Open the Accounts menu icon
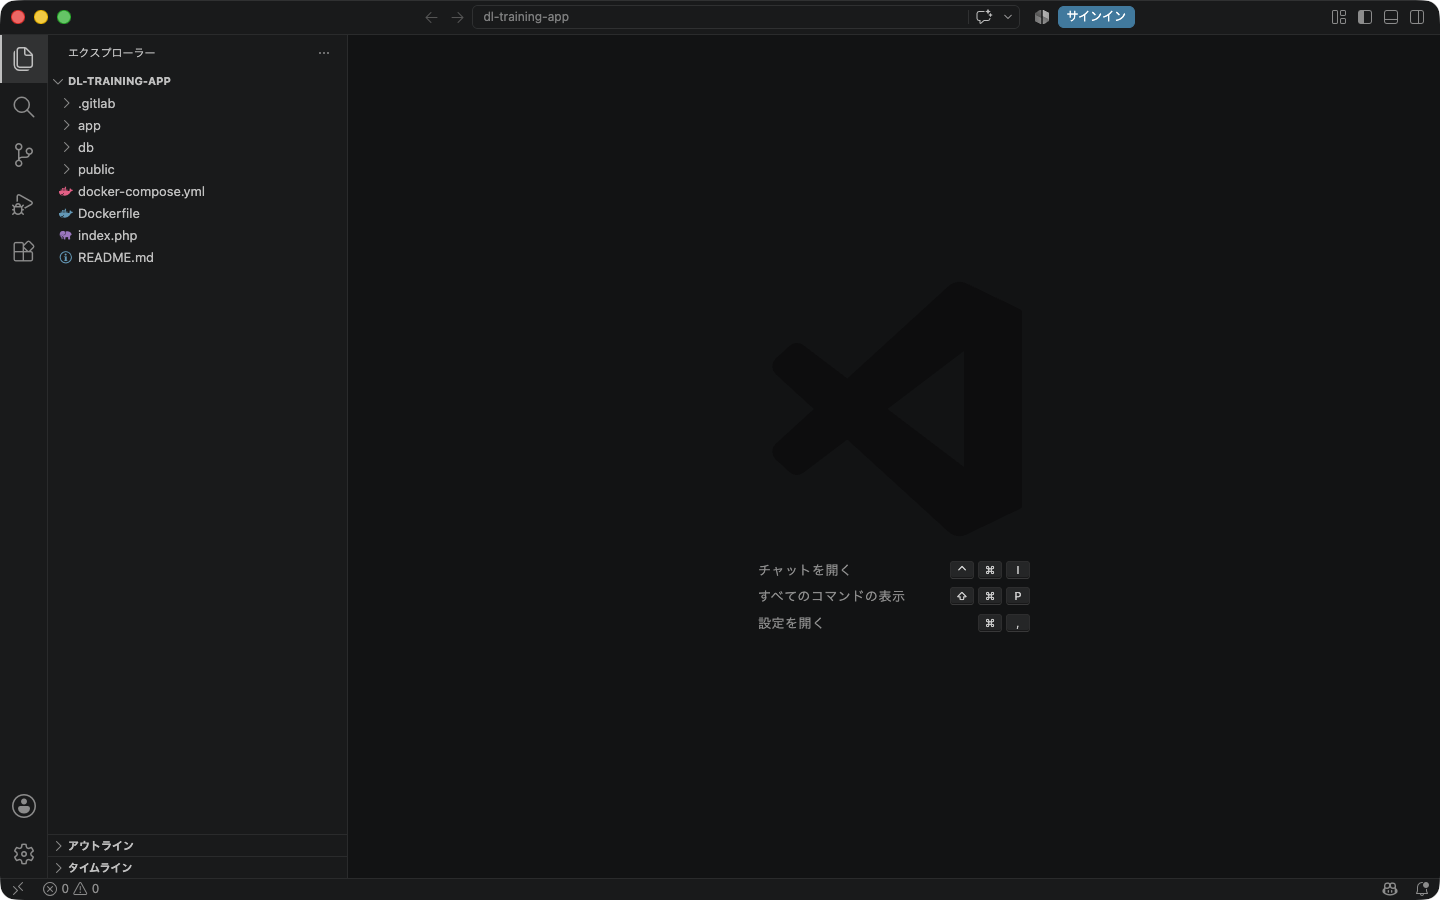Viewport: 1440px width, 900px height. coord(24,806)
